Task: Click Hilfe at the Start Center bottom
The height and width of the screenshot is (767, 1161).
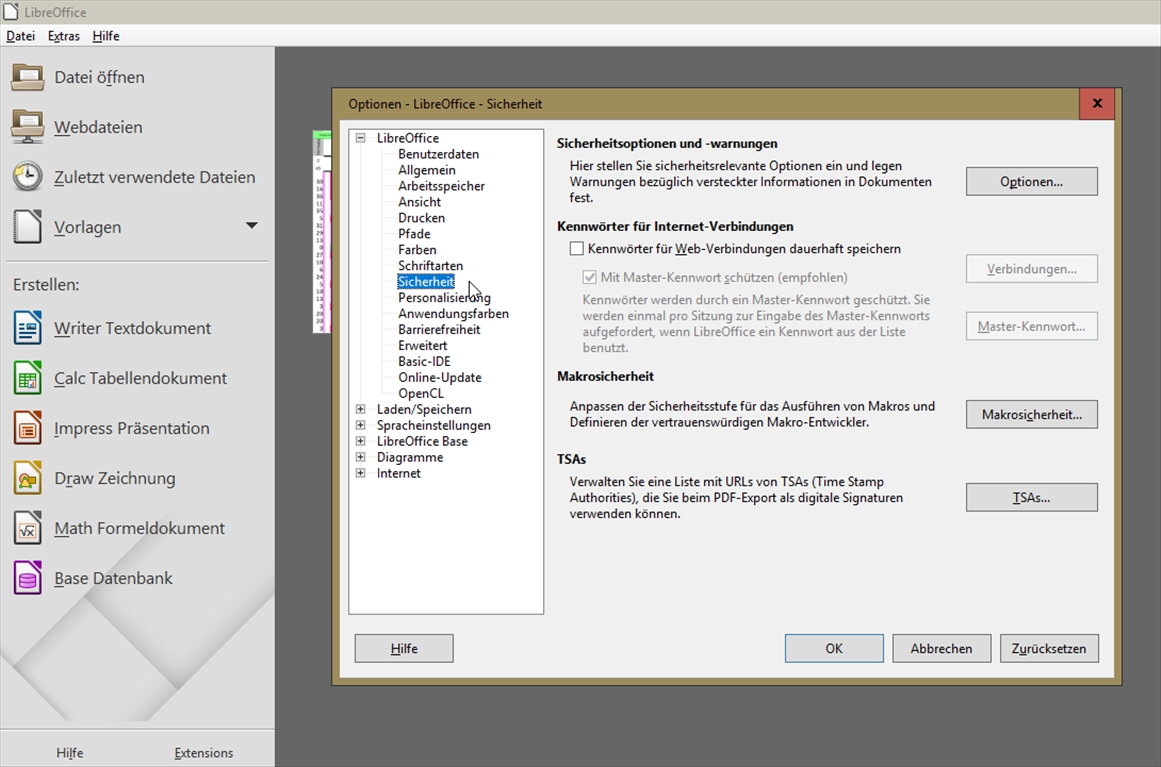Action: pos(70,753)
